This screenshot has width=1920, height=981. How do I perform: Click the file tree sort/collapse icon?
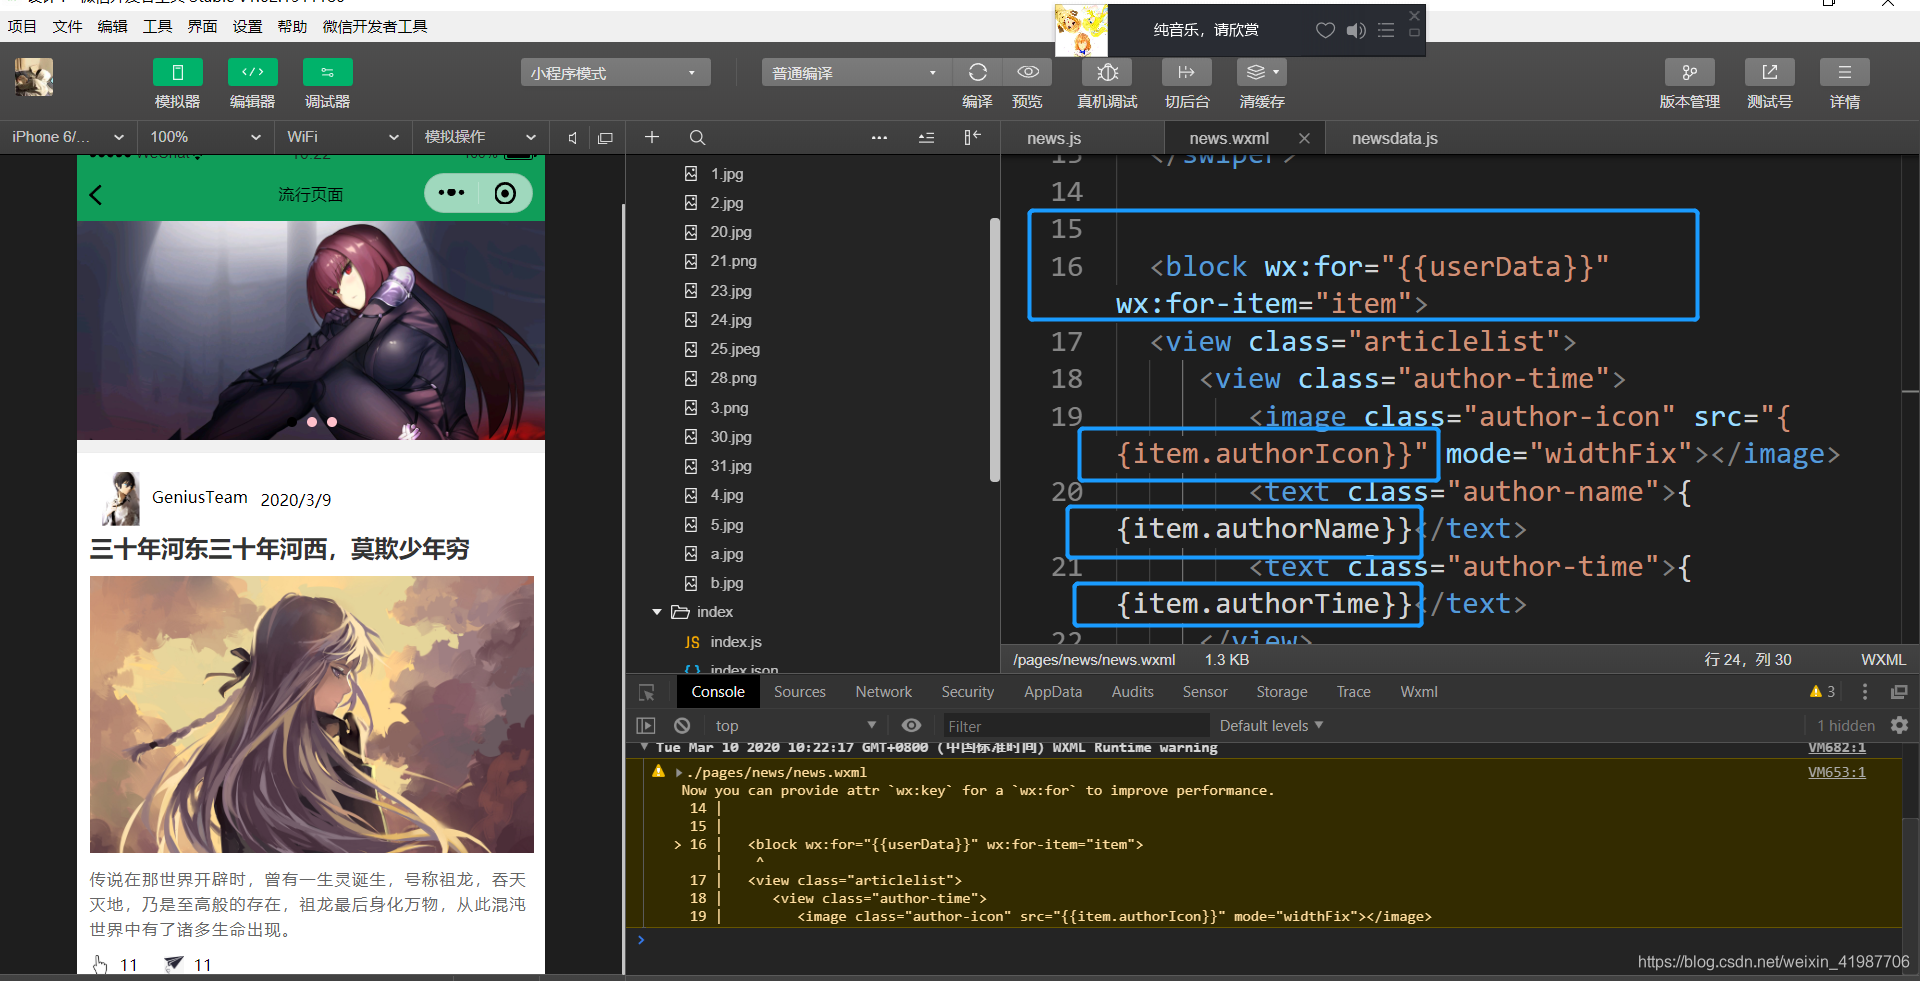(x=926, y=137)
